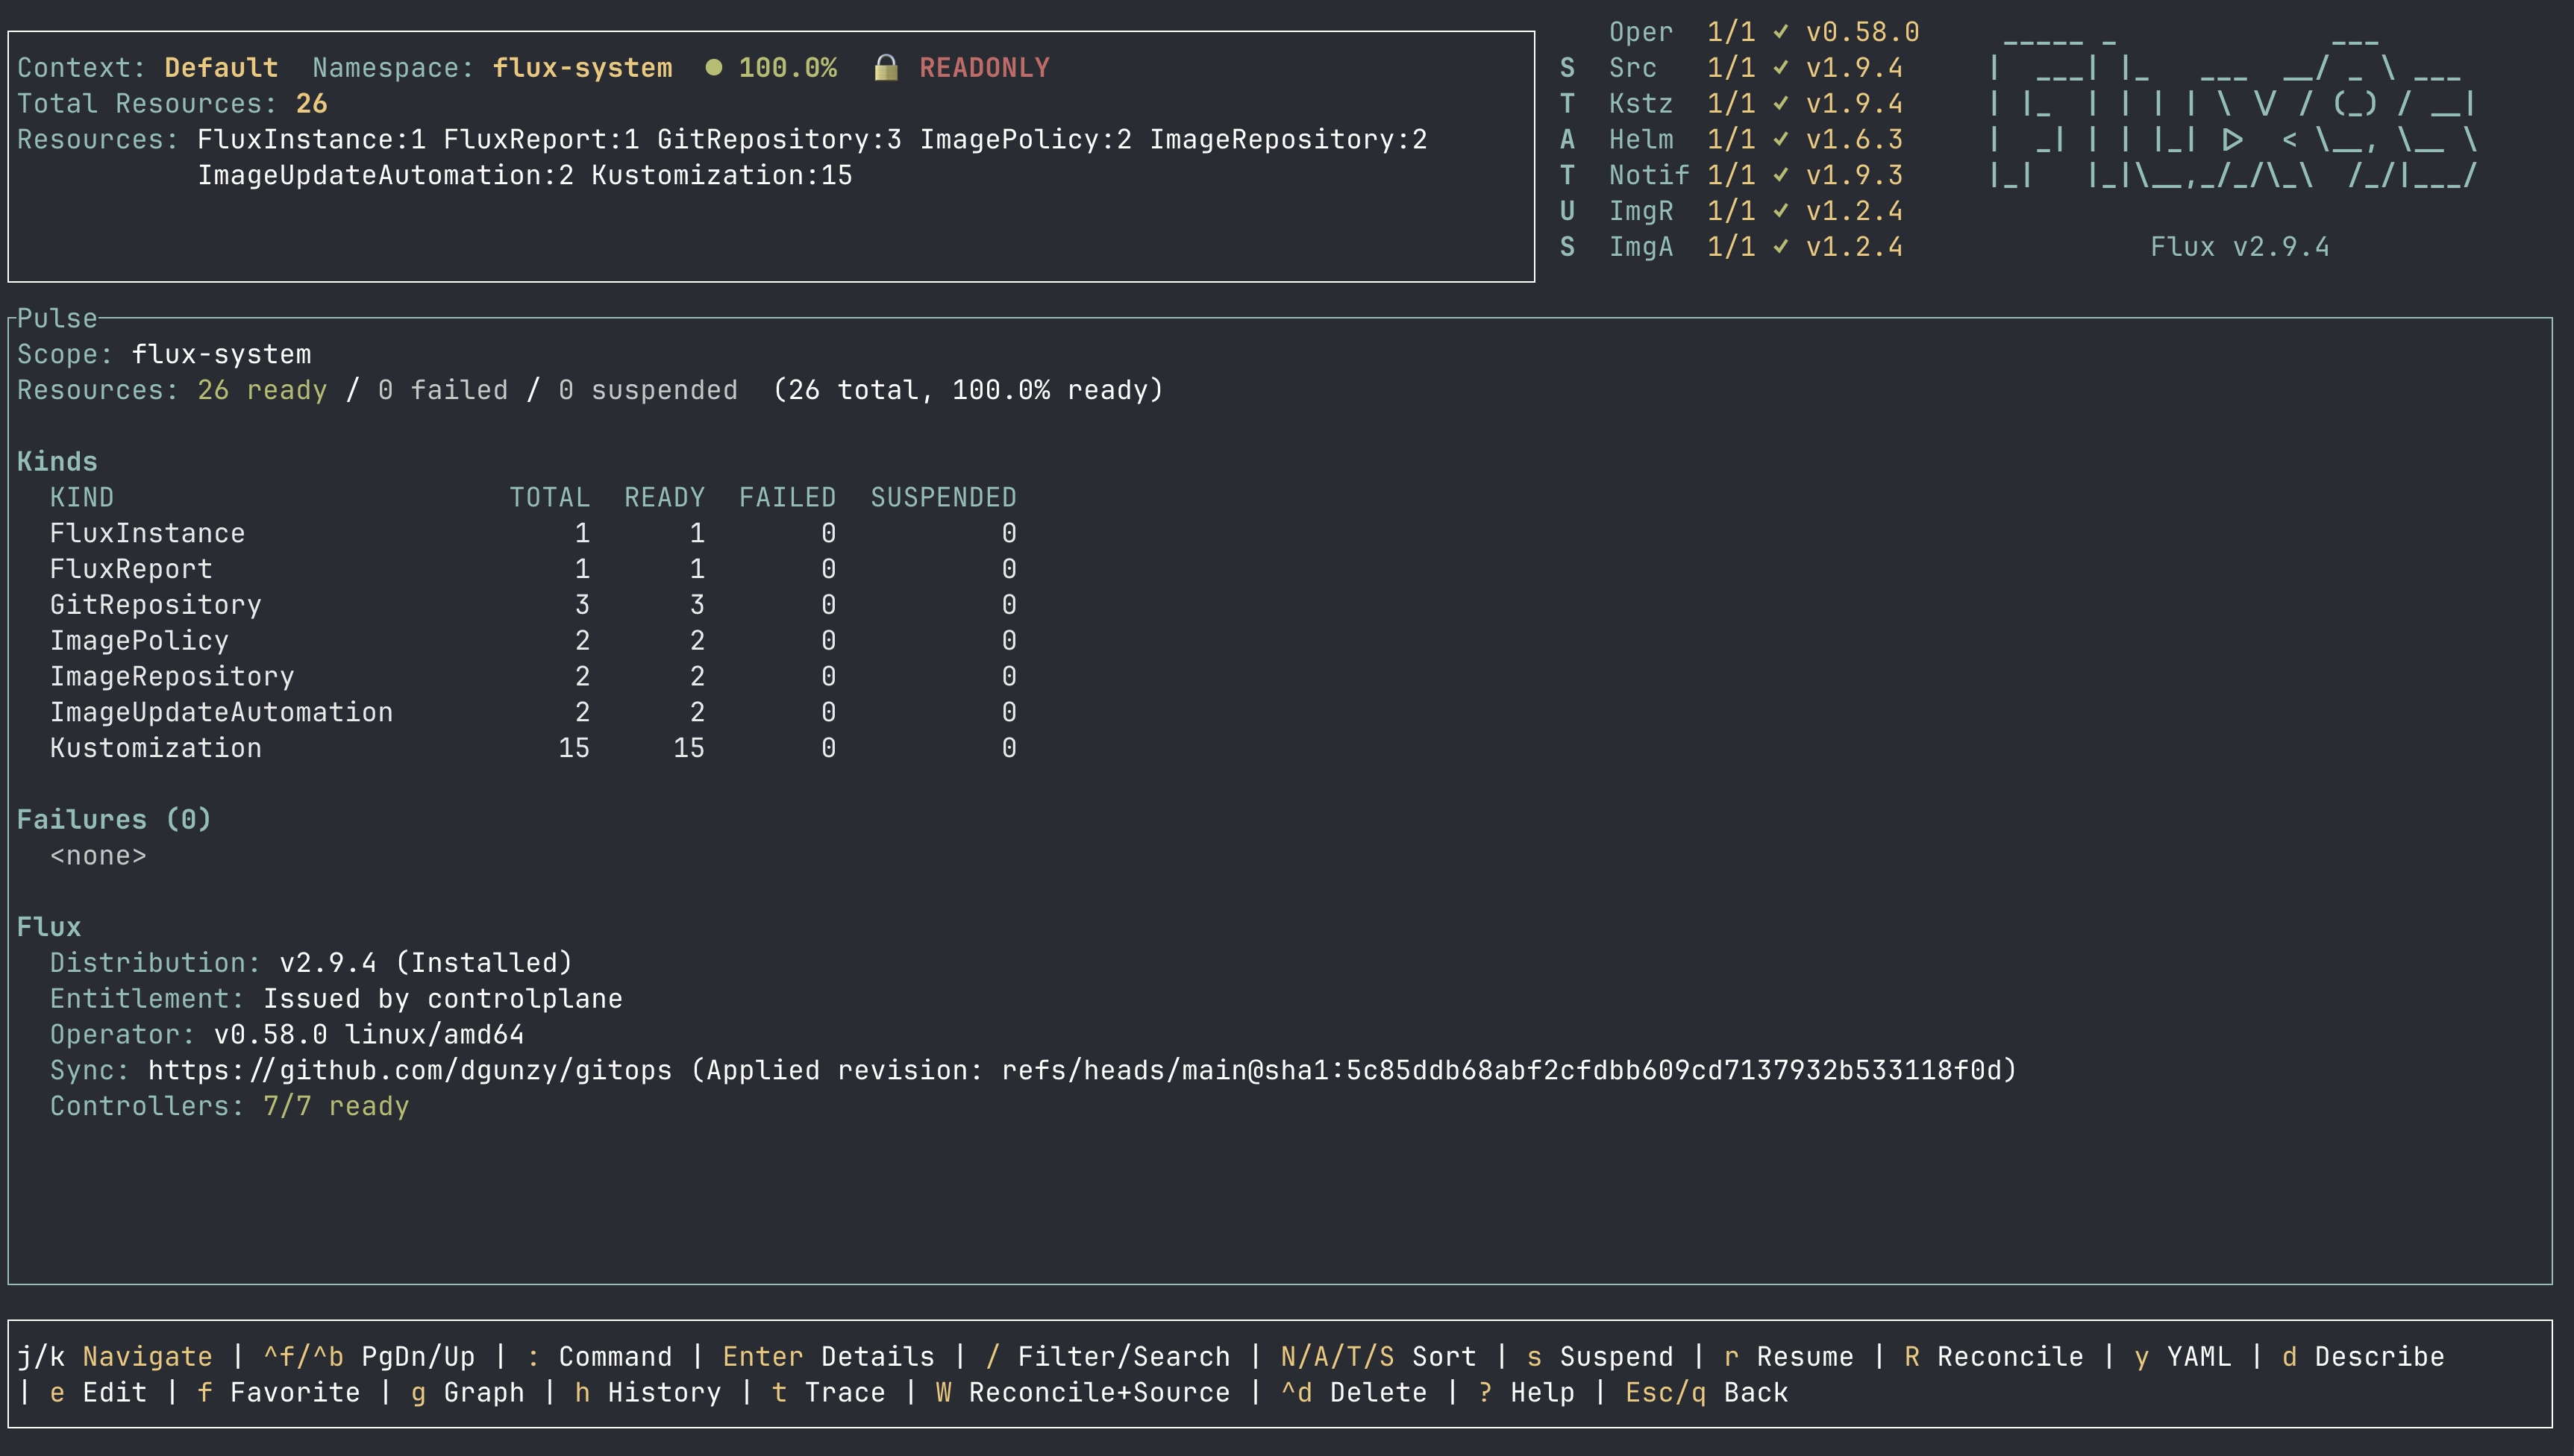Click the YAML shortcut hint
Screen dimensions: 2574x1456
pyautogui.click(x=2183, y=1357)
